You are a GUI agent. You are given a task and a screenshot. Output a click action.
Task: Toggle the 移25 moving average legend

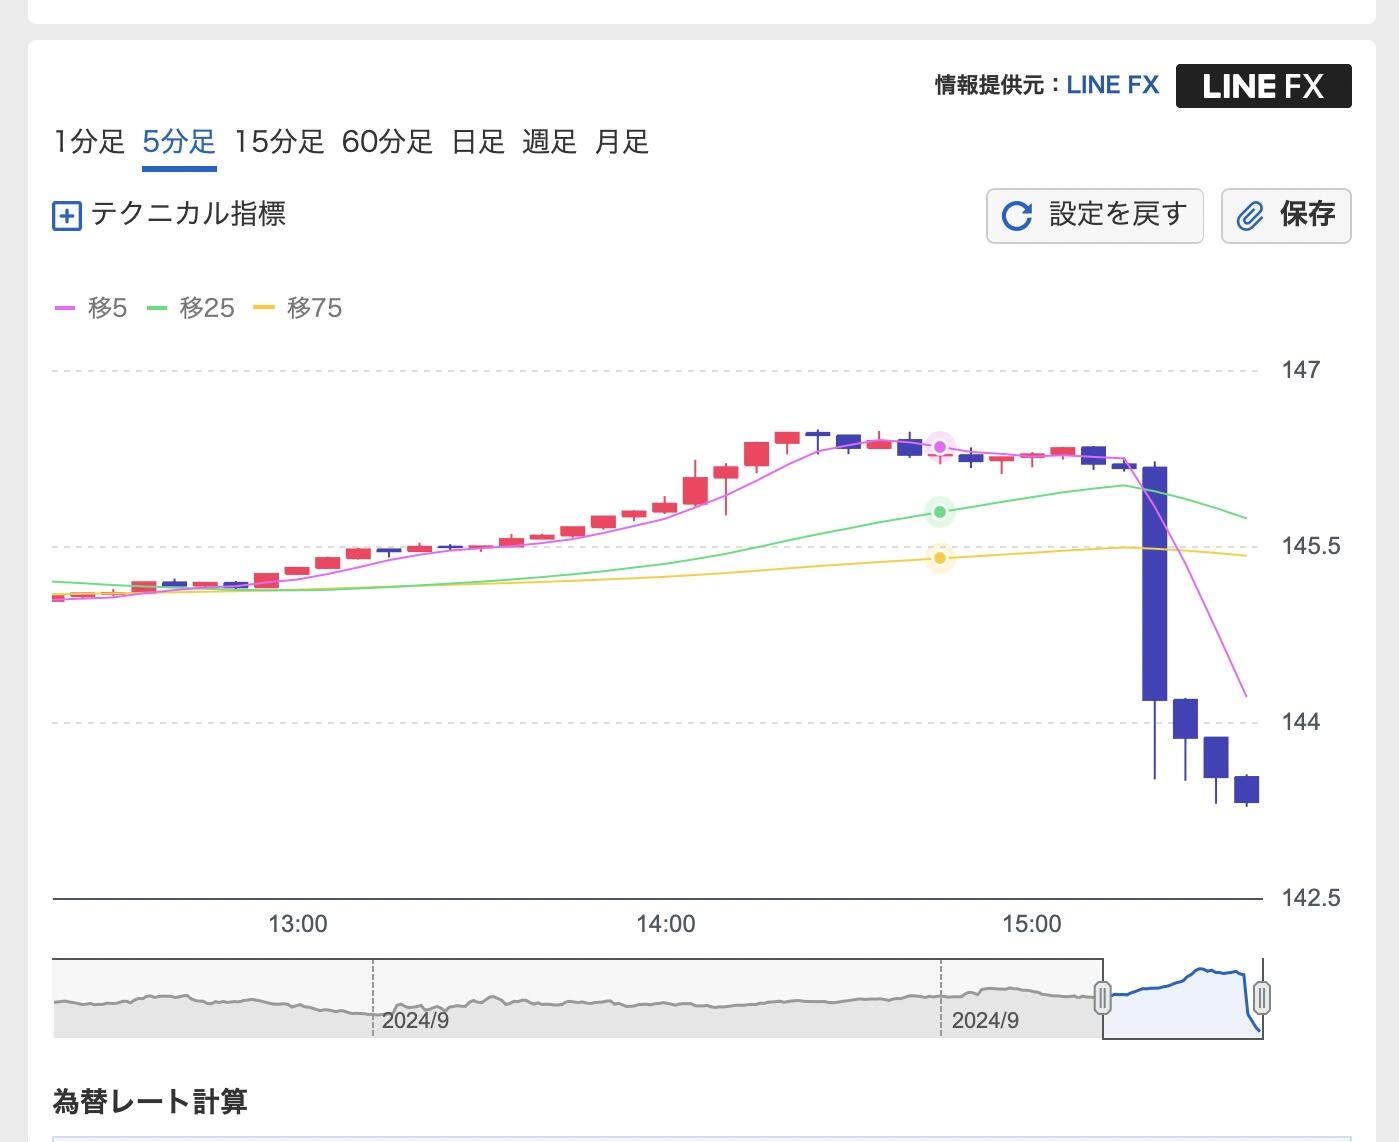click(191, 308)
